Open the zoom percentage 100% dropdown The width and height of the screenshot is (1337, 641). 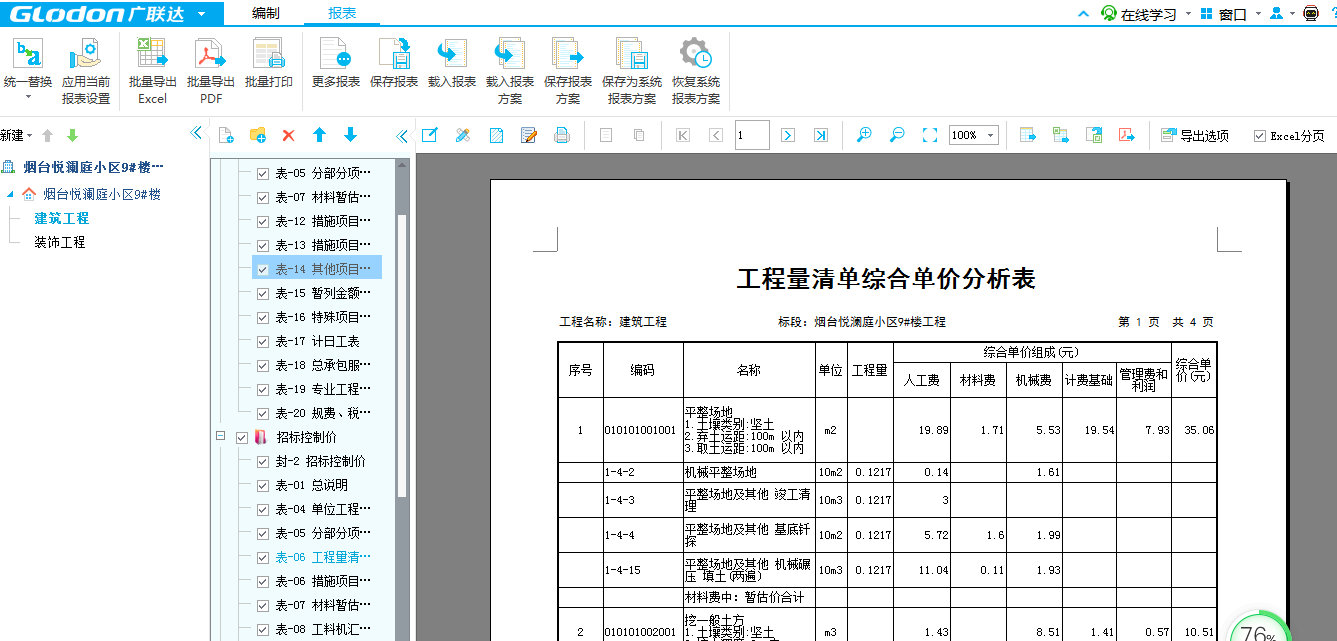[991, 135]
